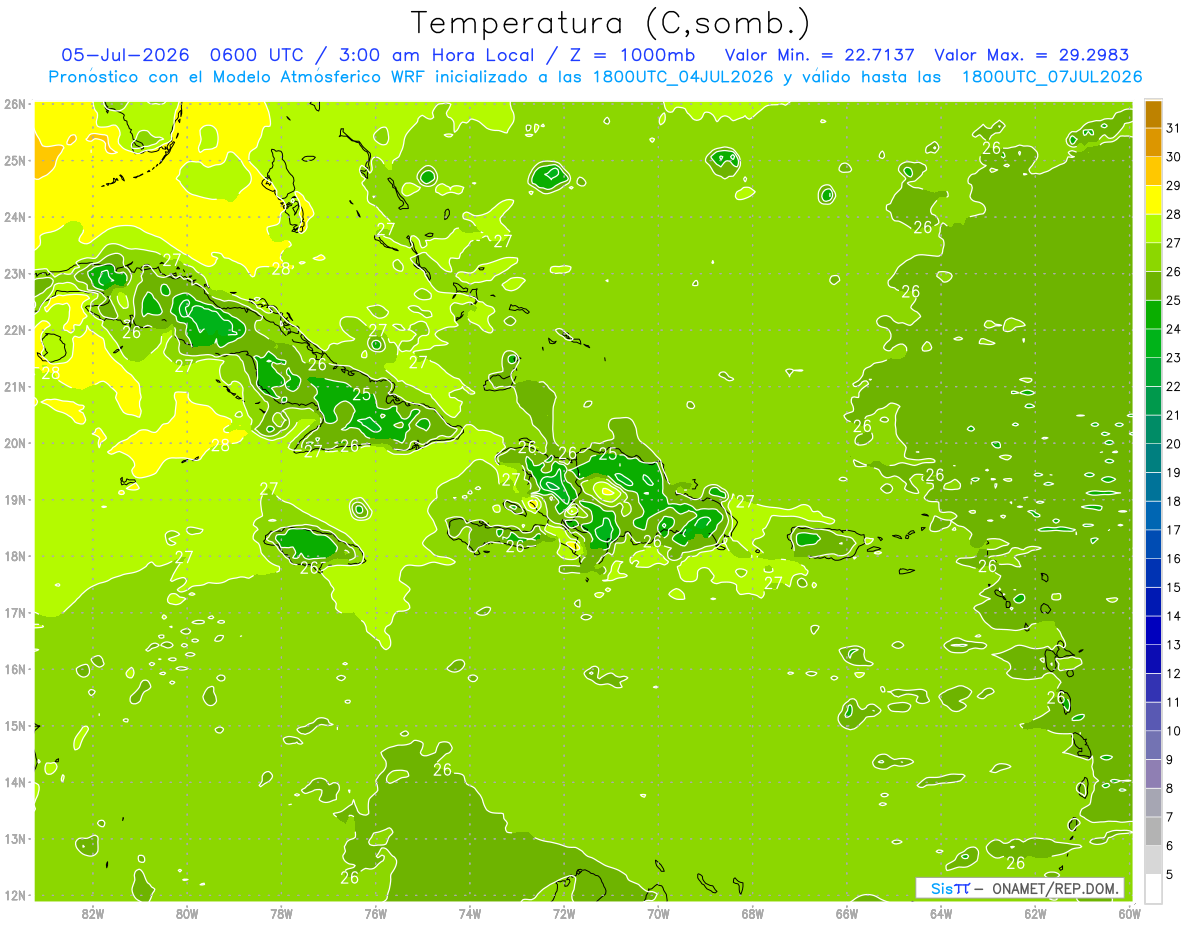Screen dimensions: 1200x927
Task: Click the longitude axis label 76W
Action: (375, 913)
